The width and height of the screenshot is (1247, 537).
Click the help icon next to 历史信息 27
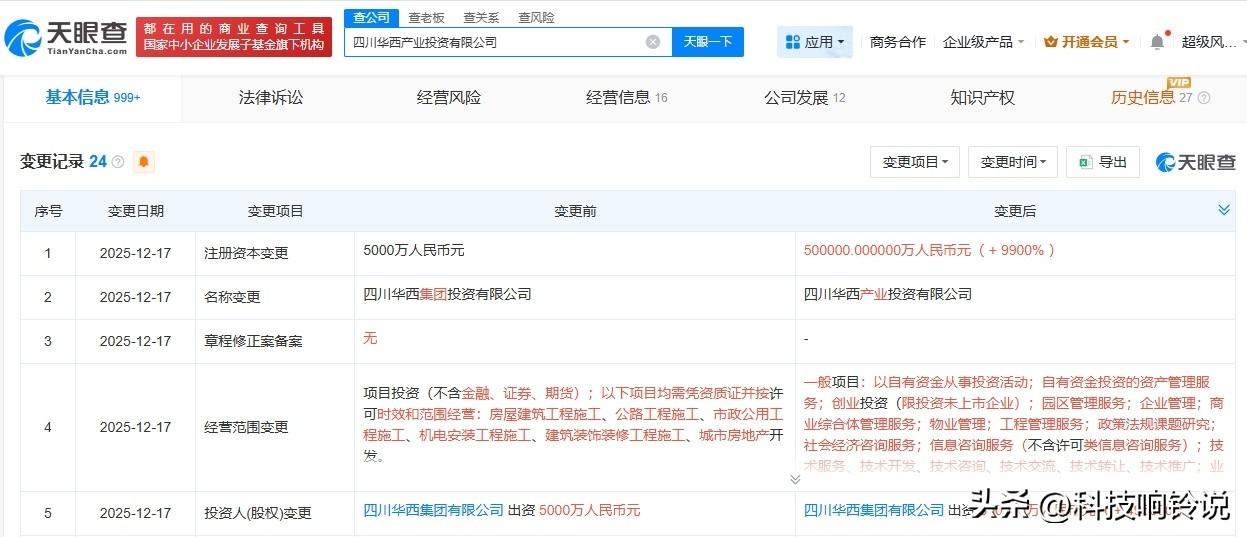pos(1204,98)
